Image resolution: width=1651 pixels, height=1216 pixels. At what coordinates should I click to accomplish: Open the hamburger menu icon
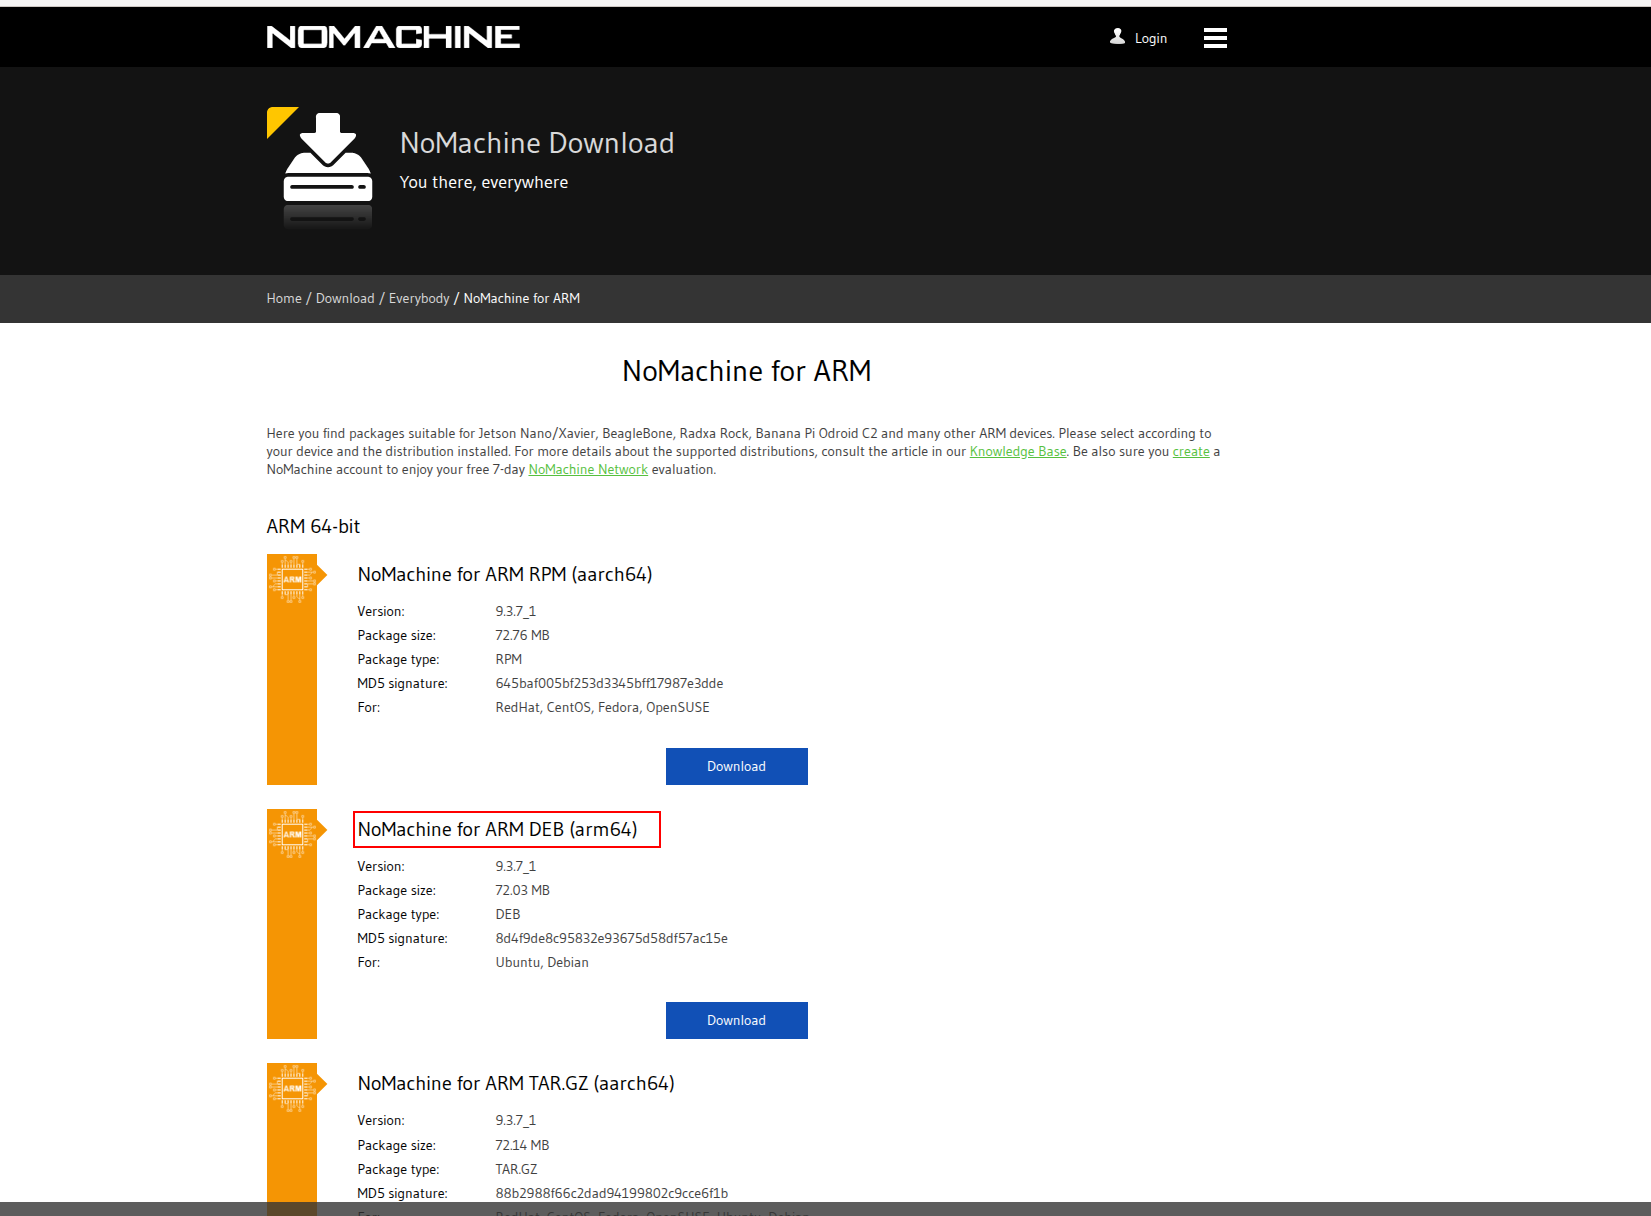[x=1215, y=38]
